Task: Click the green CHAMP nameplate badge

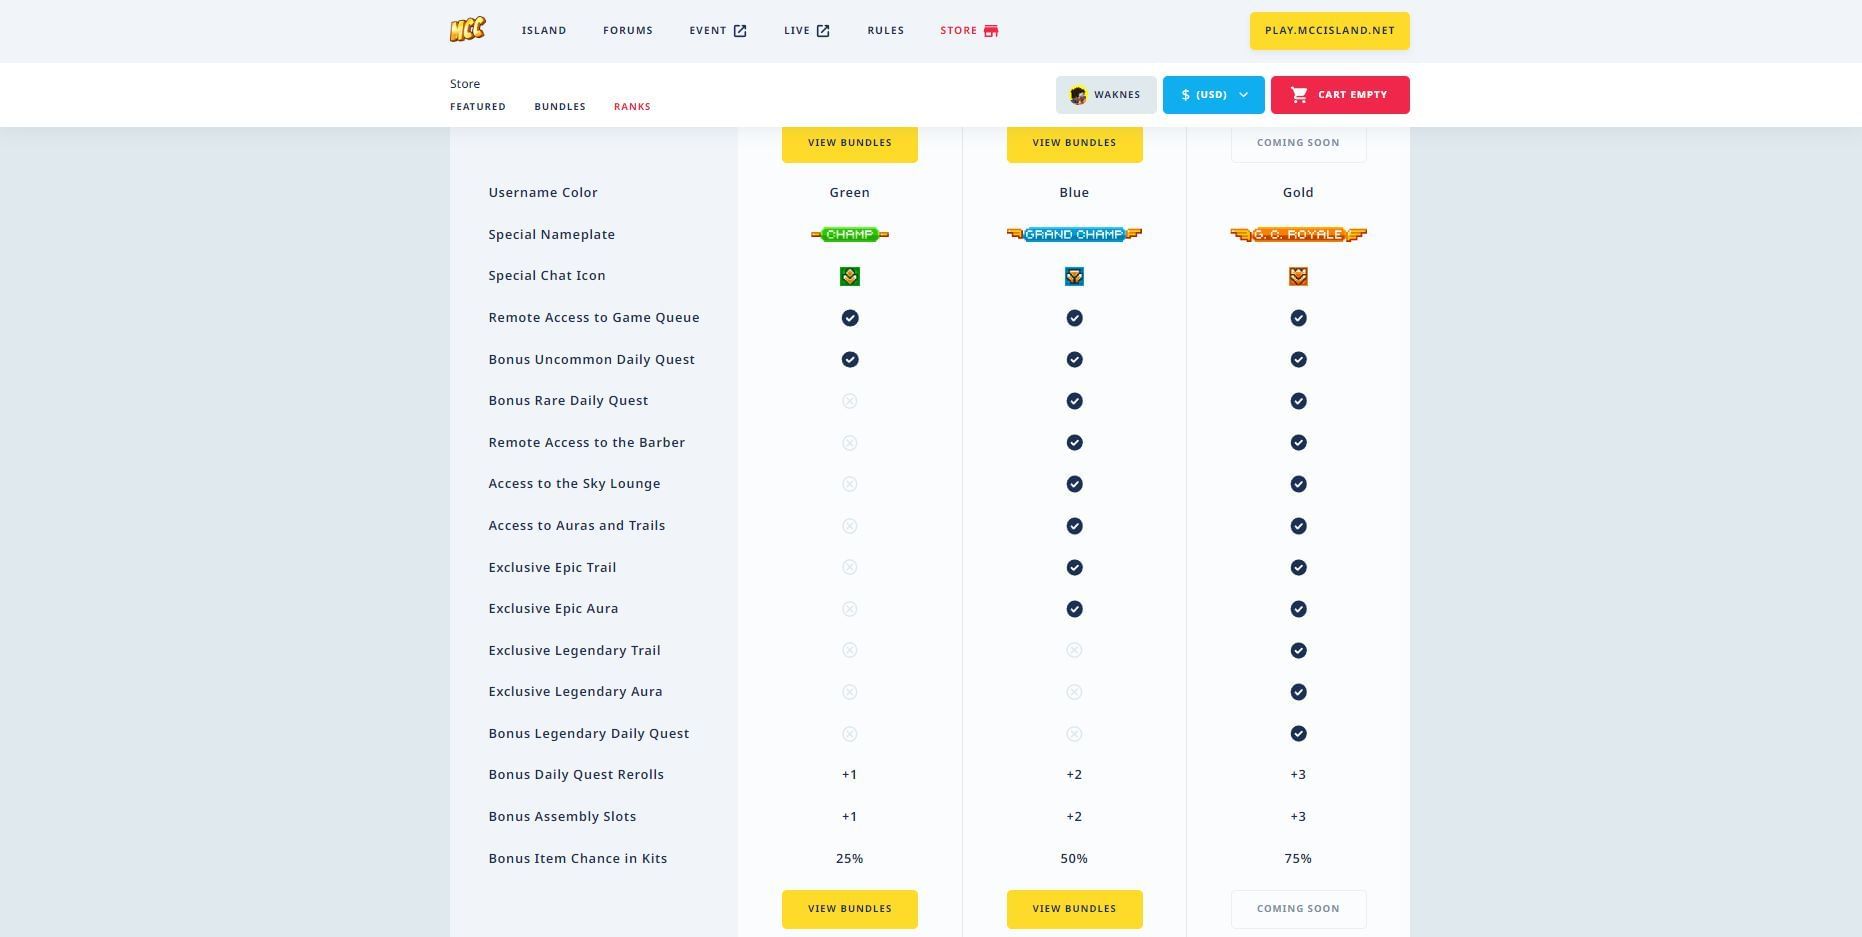Action: click(x=849, y=234)
